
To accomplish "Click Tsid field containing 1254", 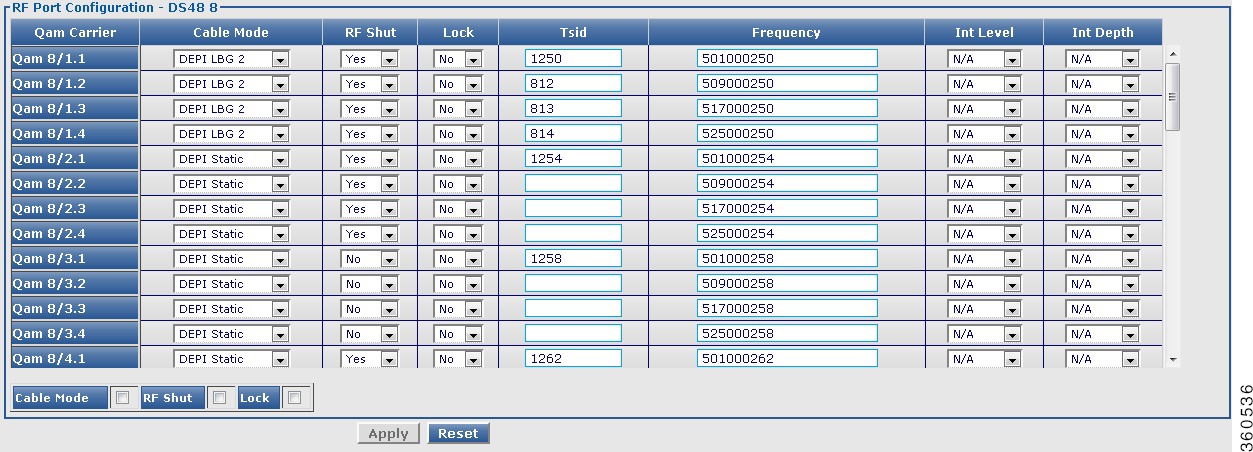I will pyautogui.click(x=573, y=159).
